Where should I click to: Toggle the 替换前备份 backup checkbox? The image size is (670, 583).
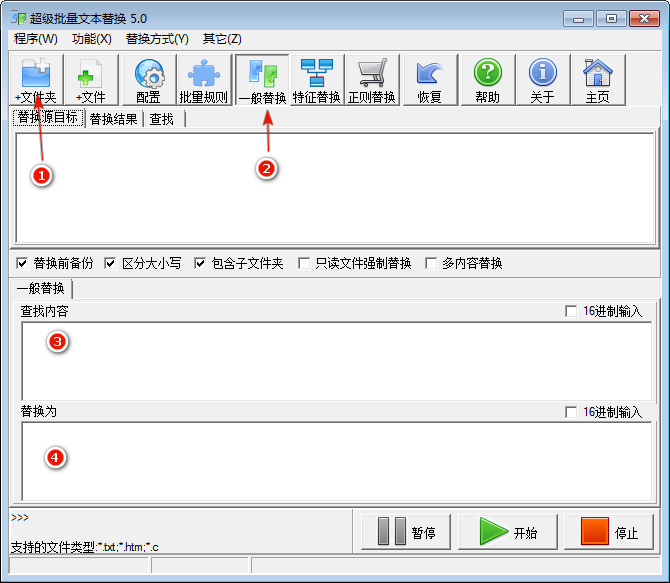tap(23, 264)
